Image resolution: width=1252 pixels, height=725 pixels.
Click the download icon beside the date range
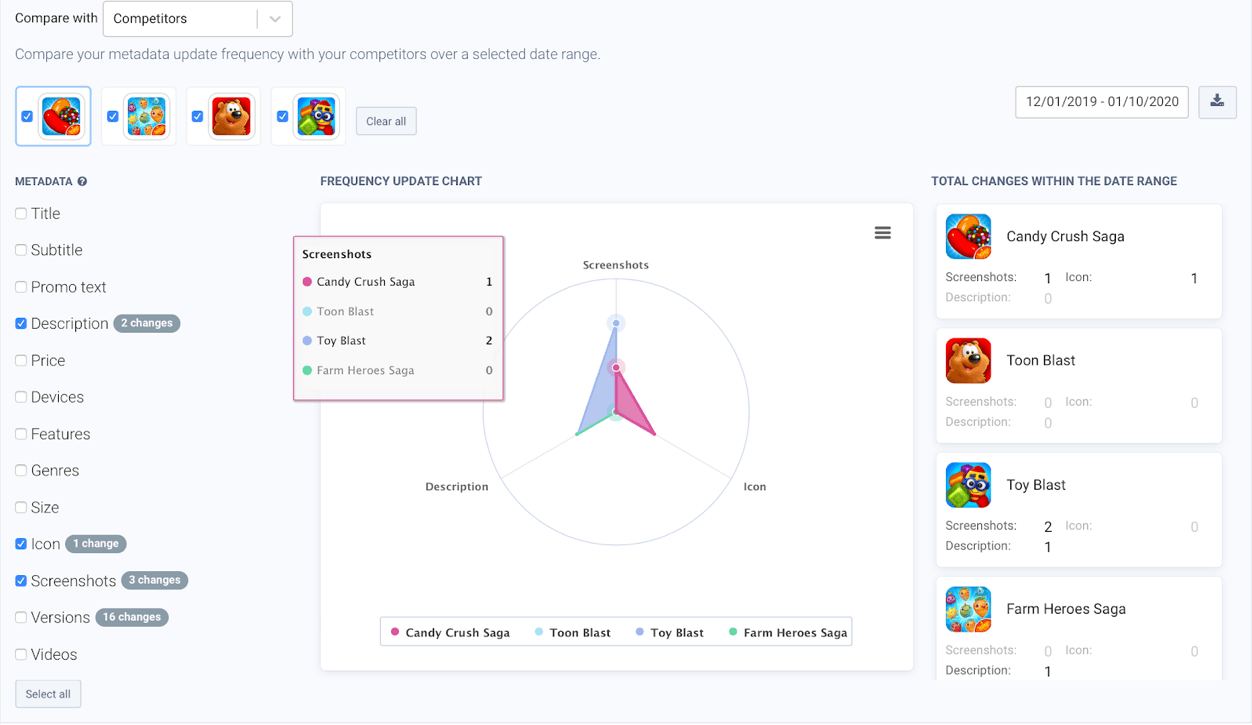1217,101
